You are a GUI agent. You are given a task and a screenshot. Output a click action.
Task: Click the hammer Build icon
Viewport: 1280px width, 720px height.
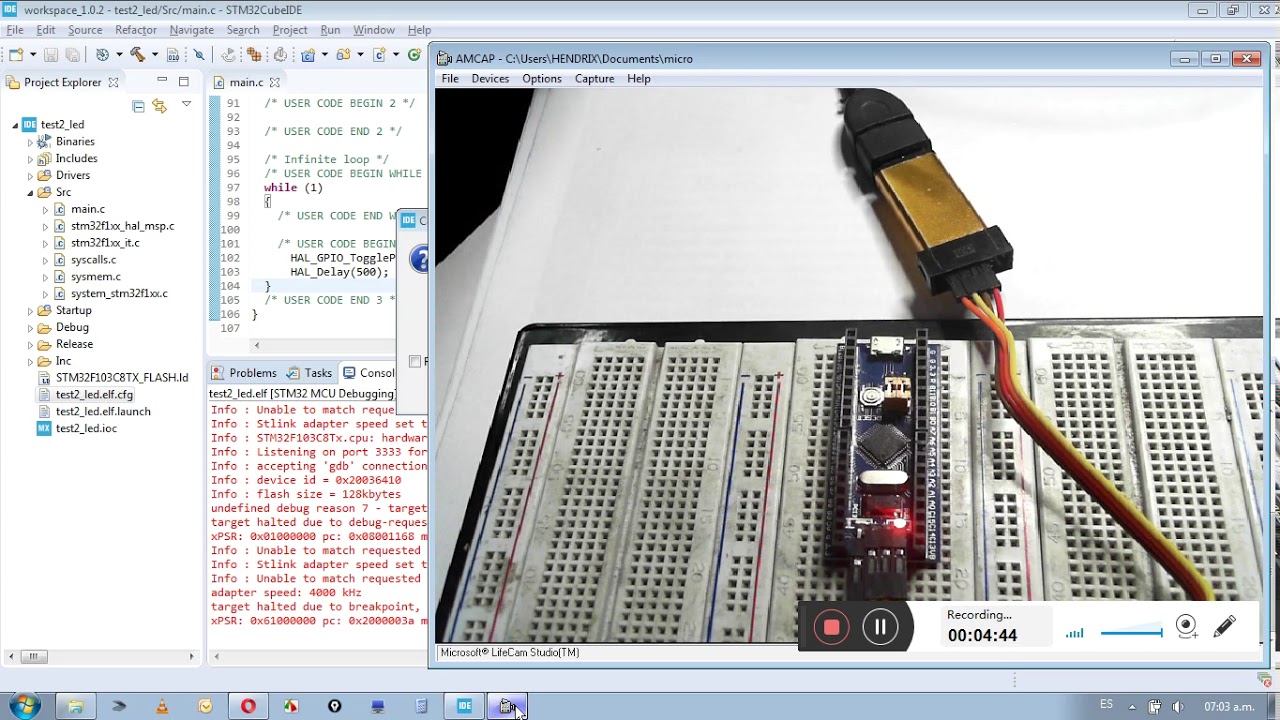point(137,55)
